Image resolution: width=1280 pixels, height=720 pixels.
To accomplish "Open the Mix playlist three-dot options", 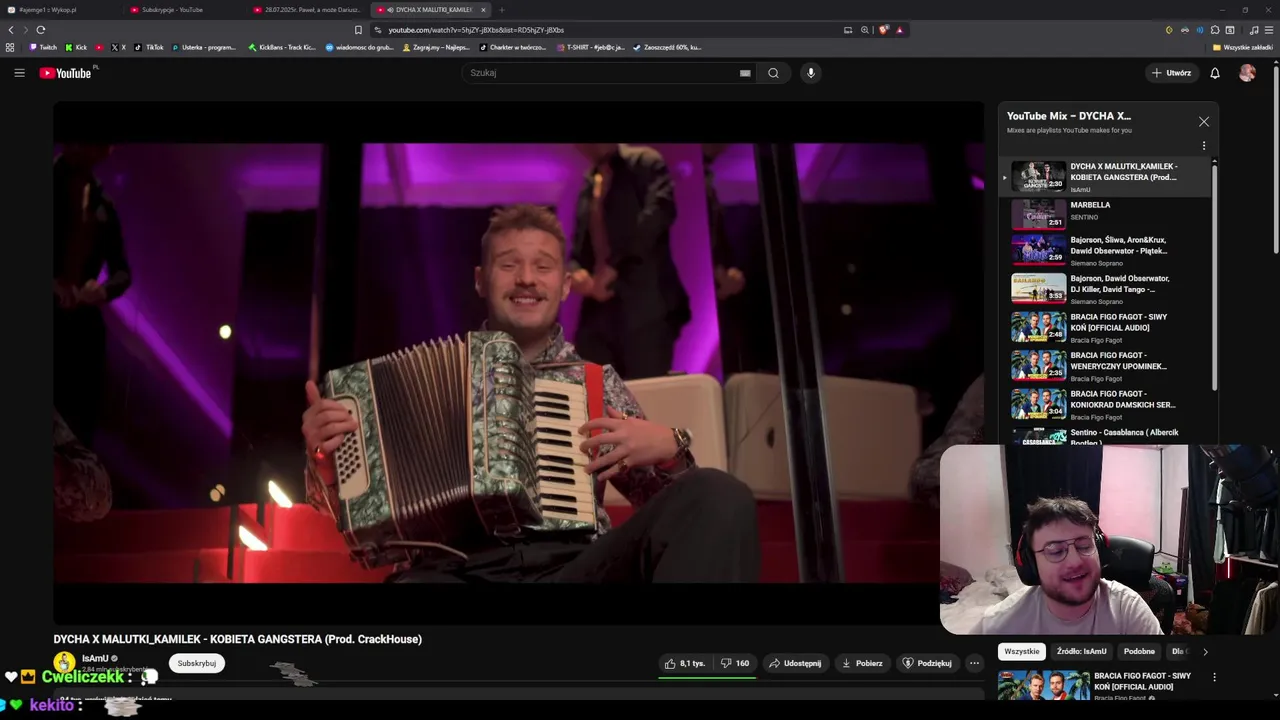I will click(x=1204, y=146).
